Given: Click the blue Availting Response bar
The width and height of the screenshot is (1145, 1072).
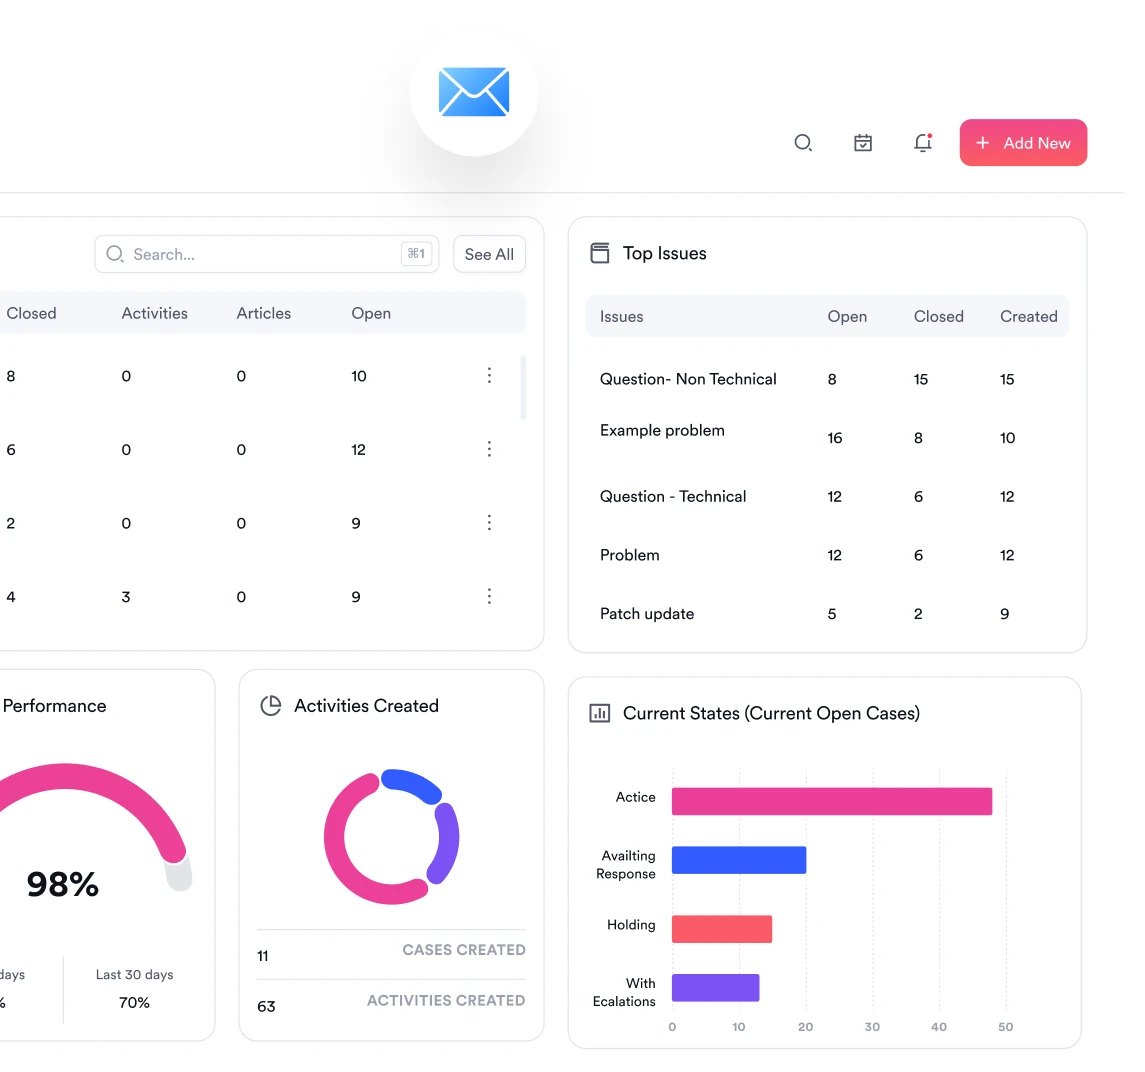Looking at the screenshot, I should [739, 859].
